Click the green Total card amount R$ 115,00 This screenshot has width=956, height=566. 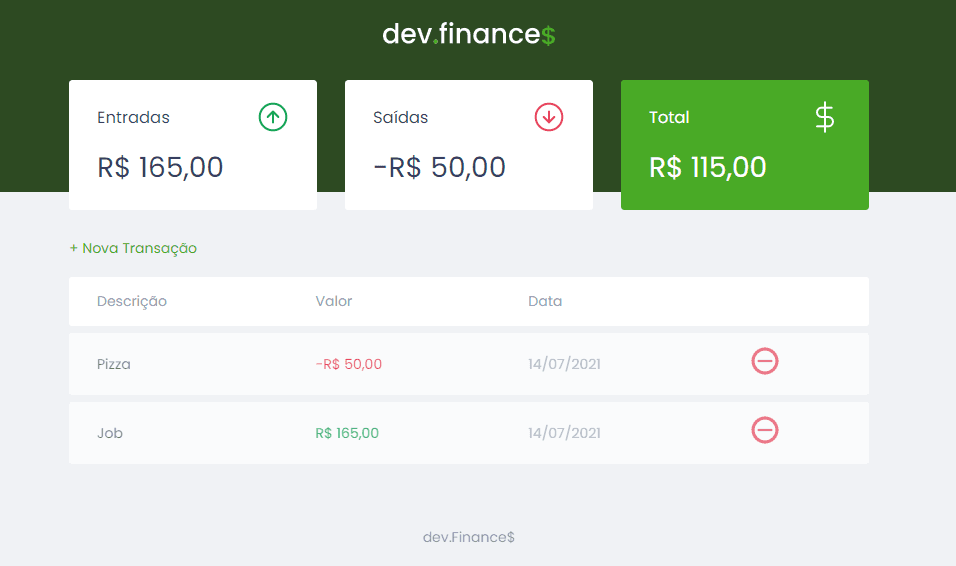point(708,167)
